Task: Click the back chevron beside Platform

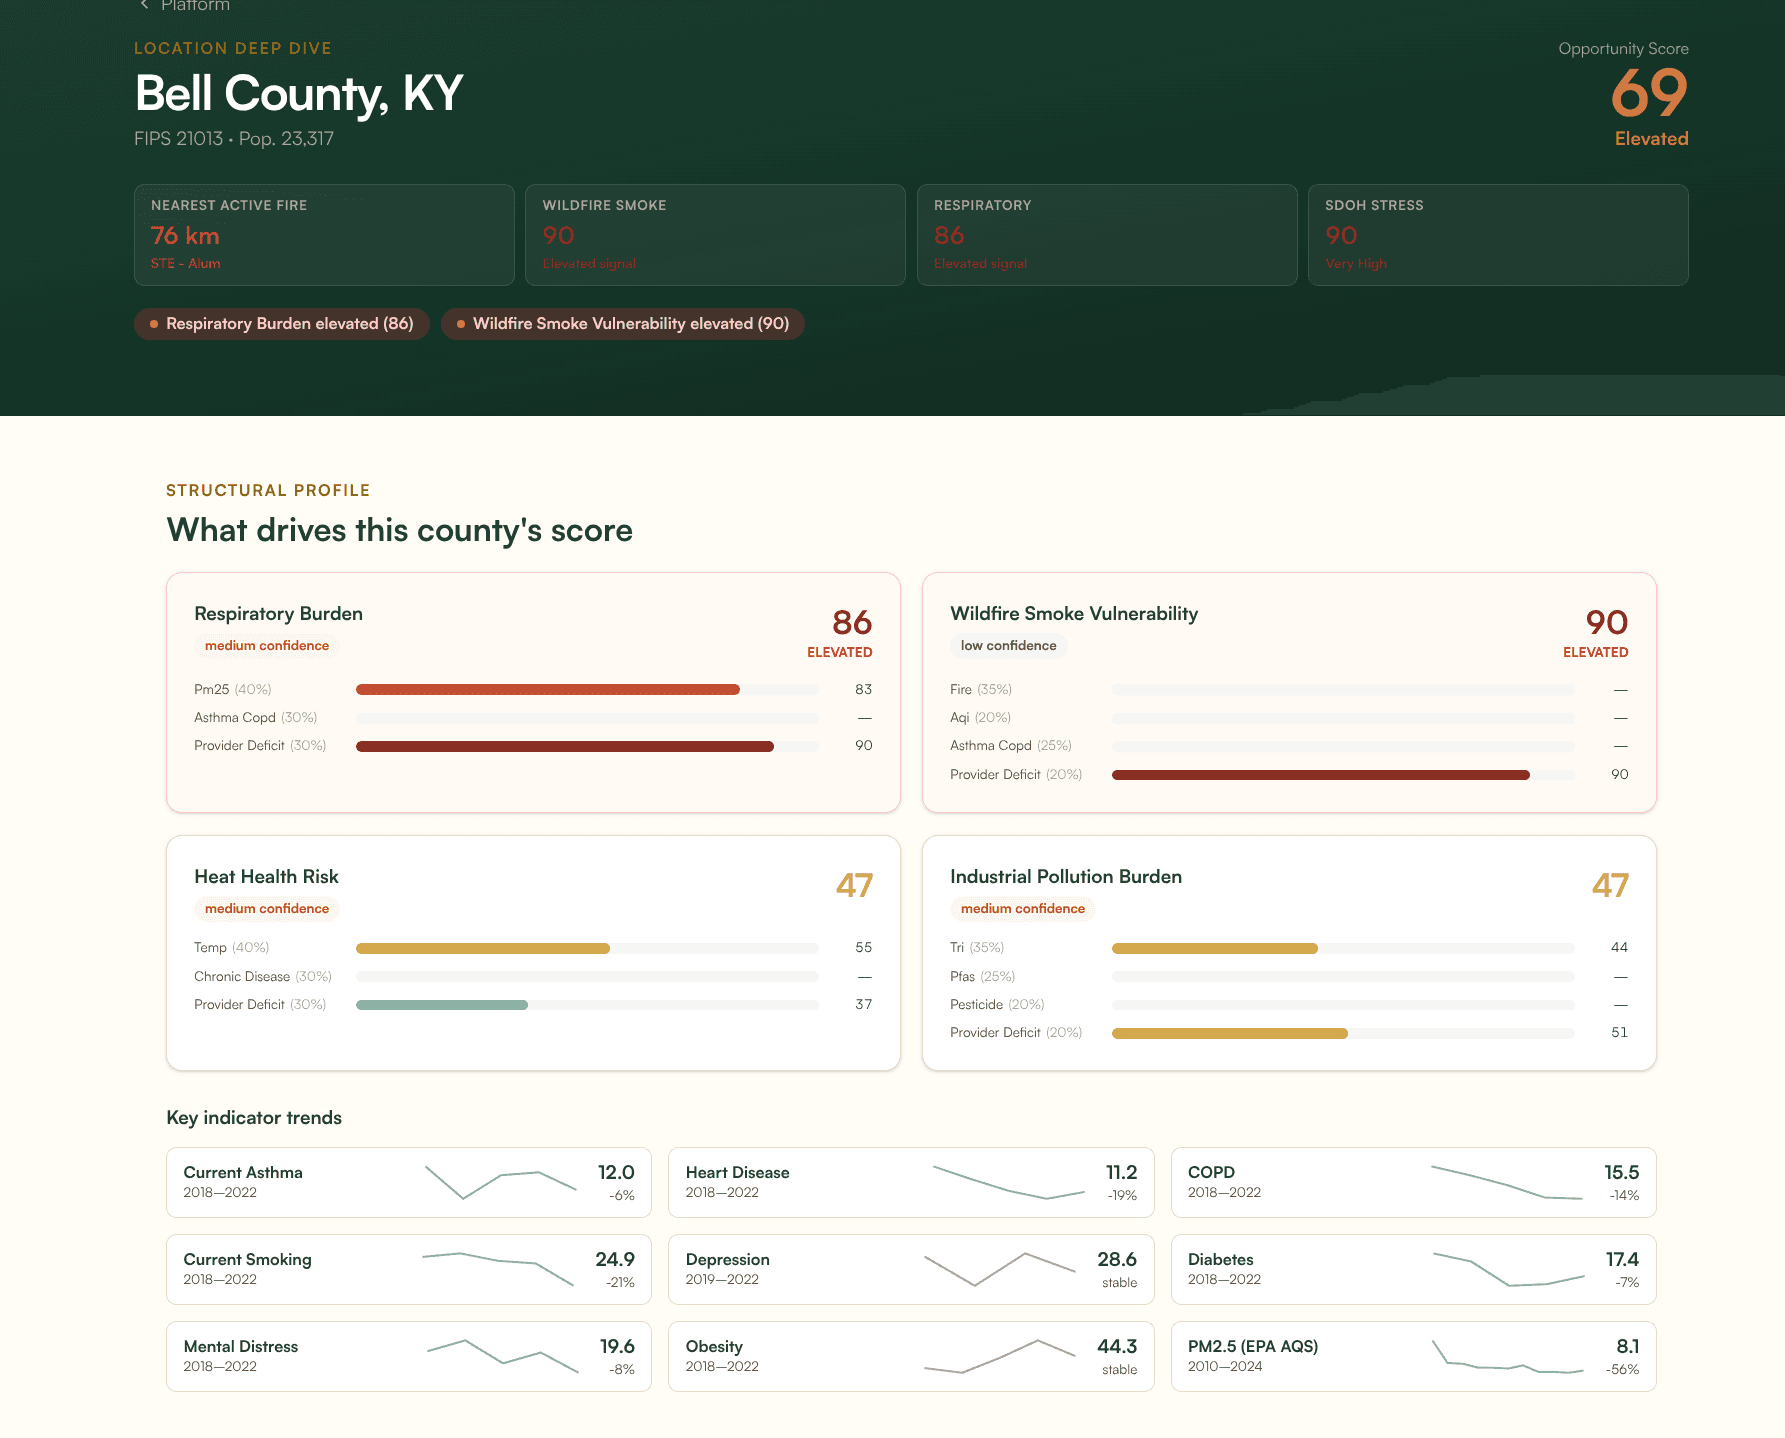Action: click(x=143, y=4)
